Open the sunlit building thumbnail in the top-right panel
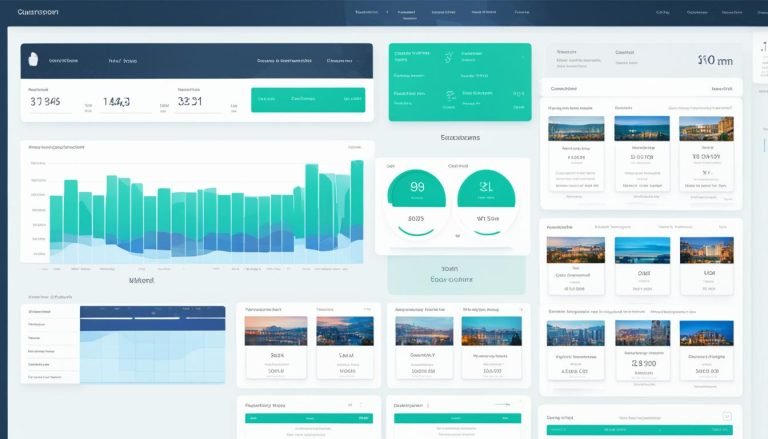Image resolution: width=768 pixels, height=439 pixels. coord(706,129)
